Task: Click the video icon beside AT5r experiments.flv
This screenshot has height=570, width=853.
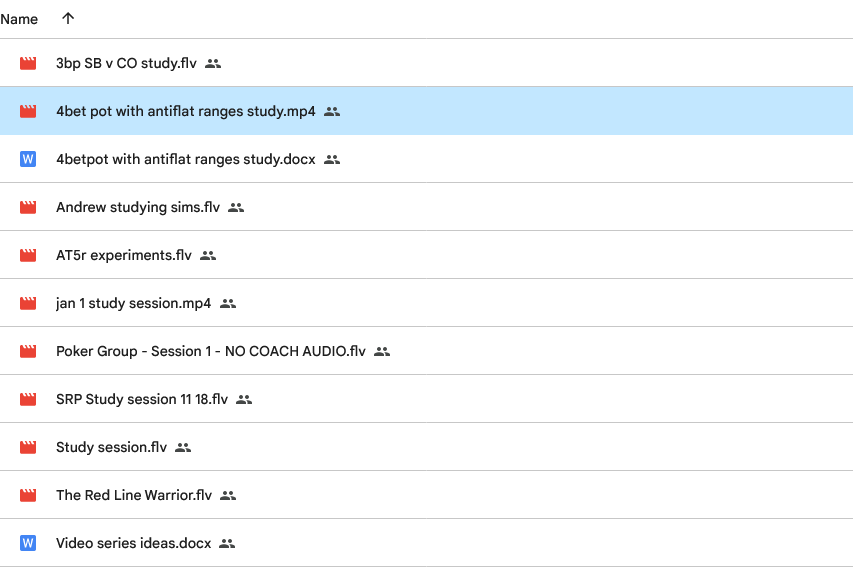Action: click(x=28, y=256)
